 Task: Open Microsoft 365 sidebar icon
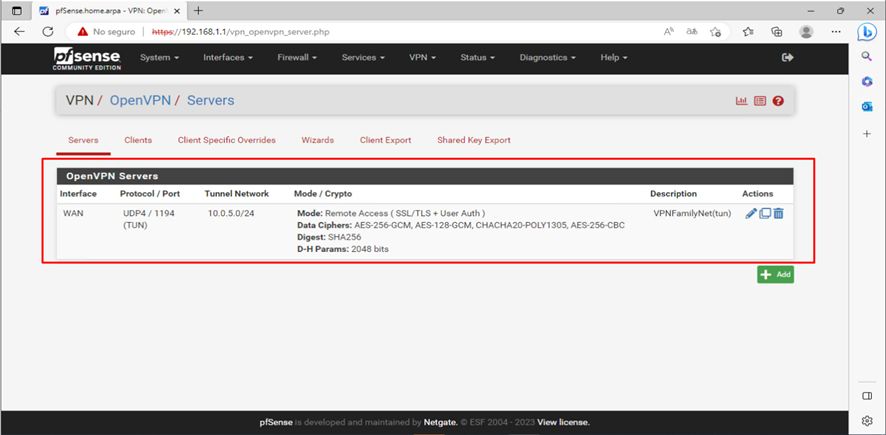coord(867,82)
